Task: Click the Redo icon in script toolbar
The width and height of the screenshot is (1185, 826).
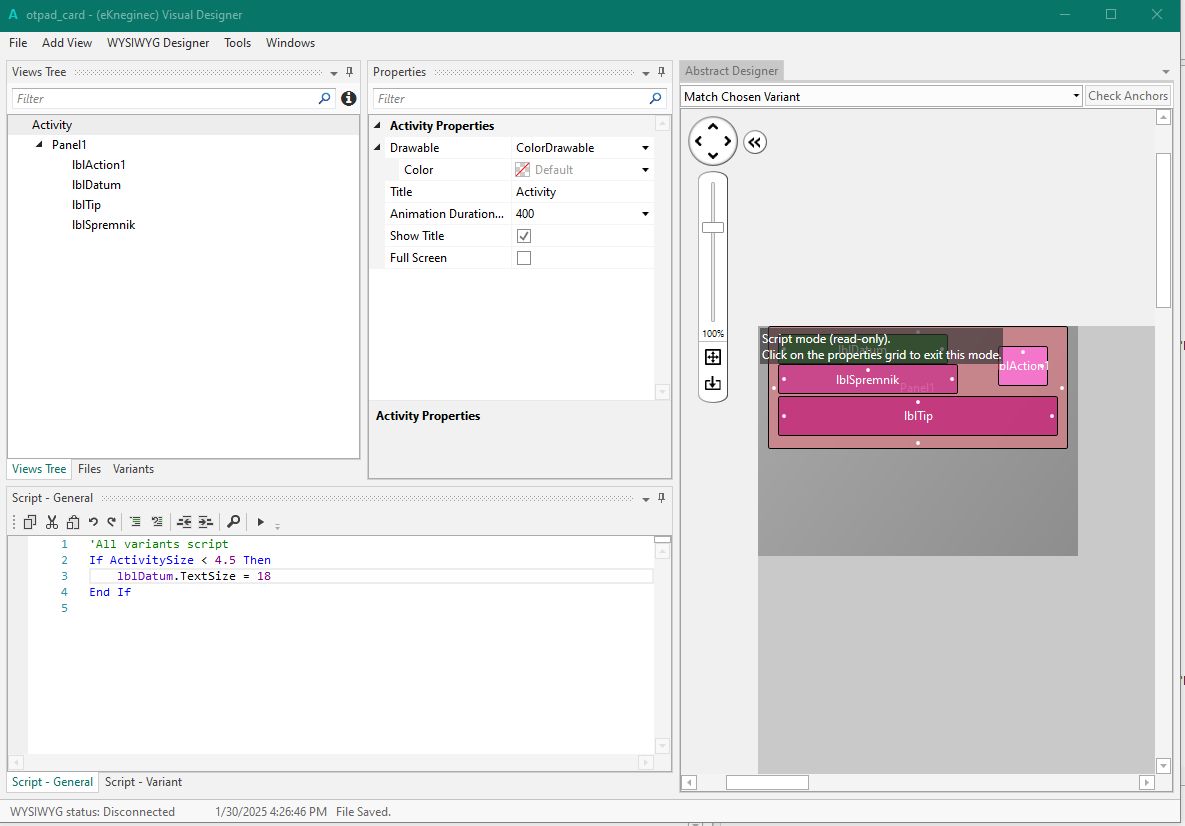Action: pos(112,522)
